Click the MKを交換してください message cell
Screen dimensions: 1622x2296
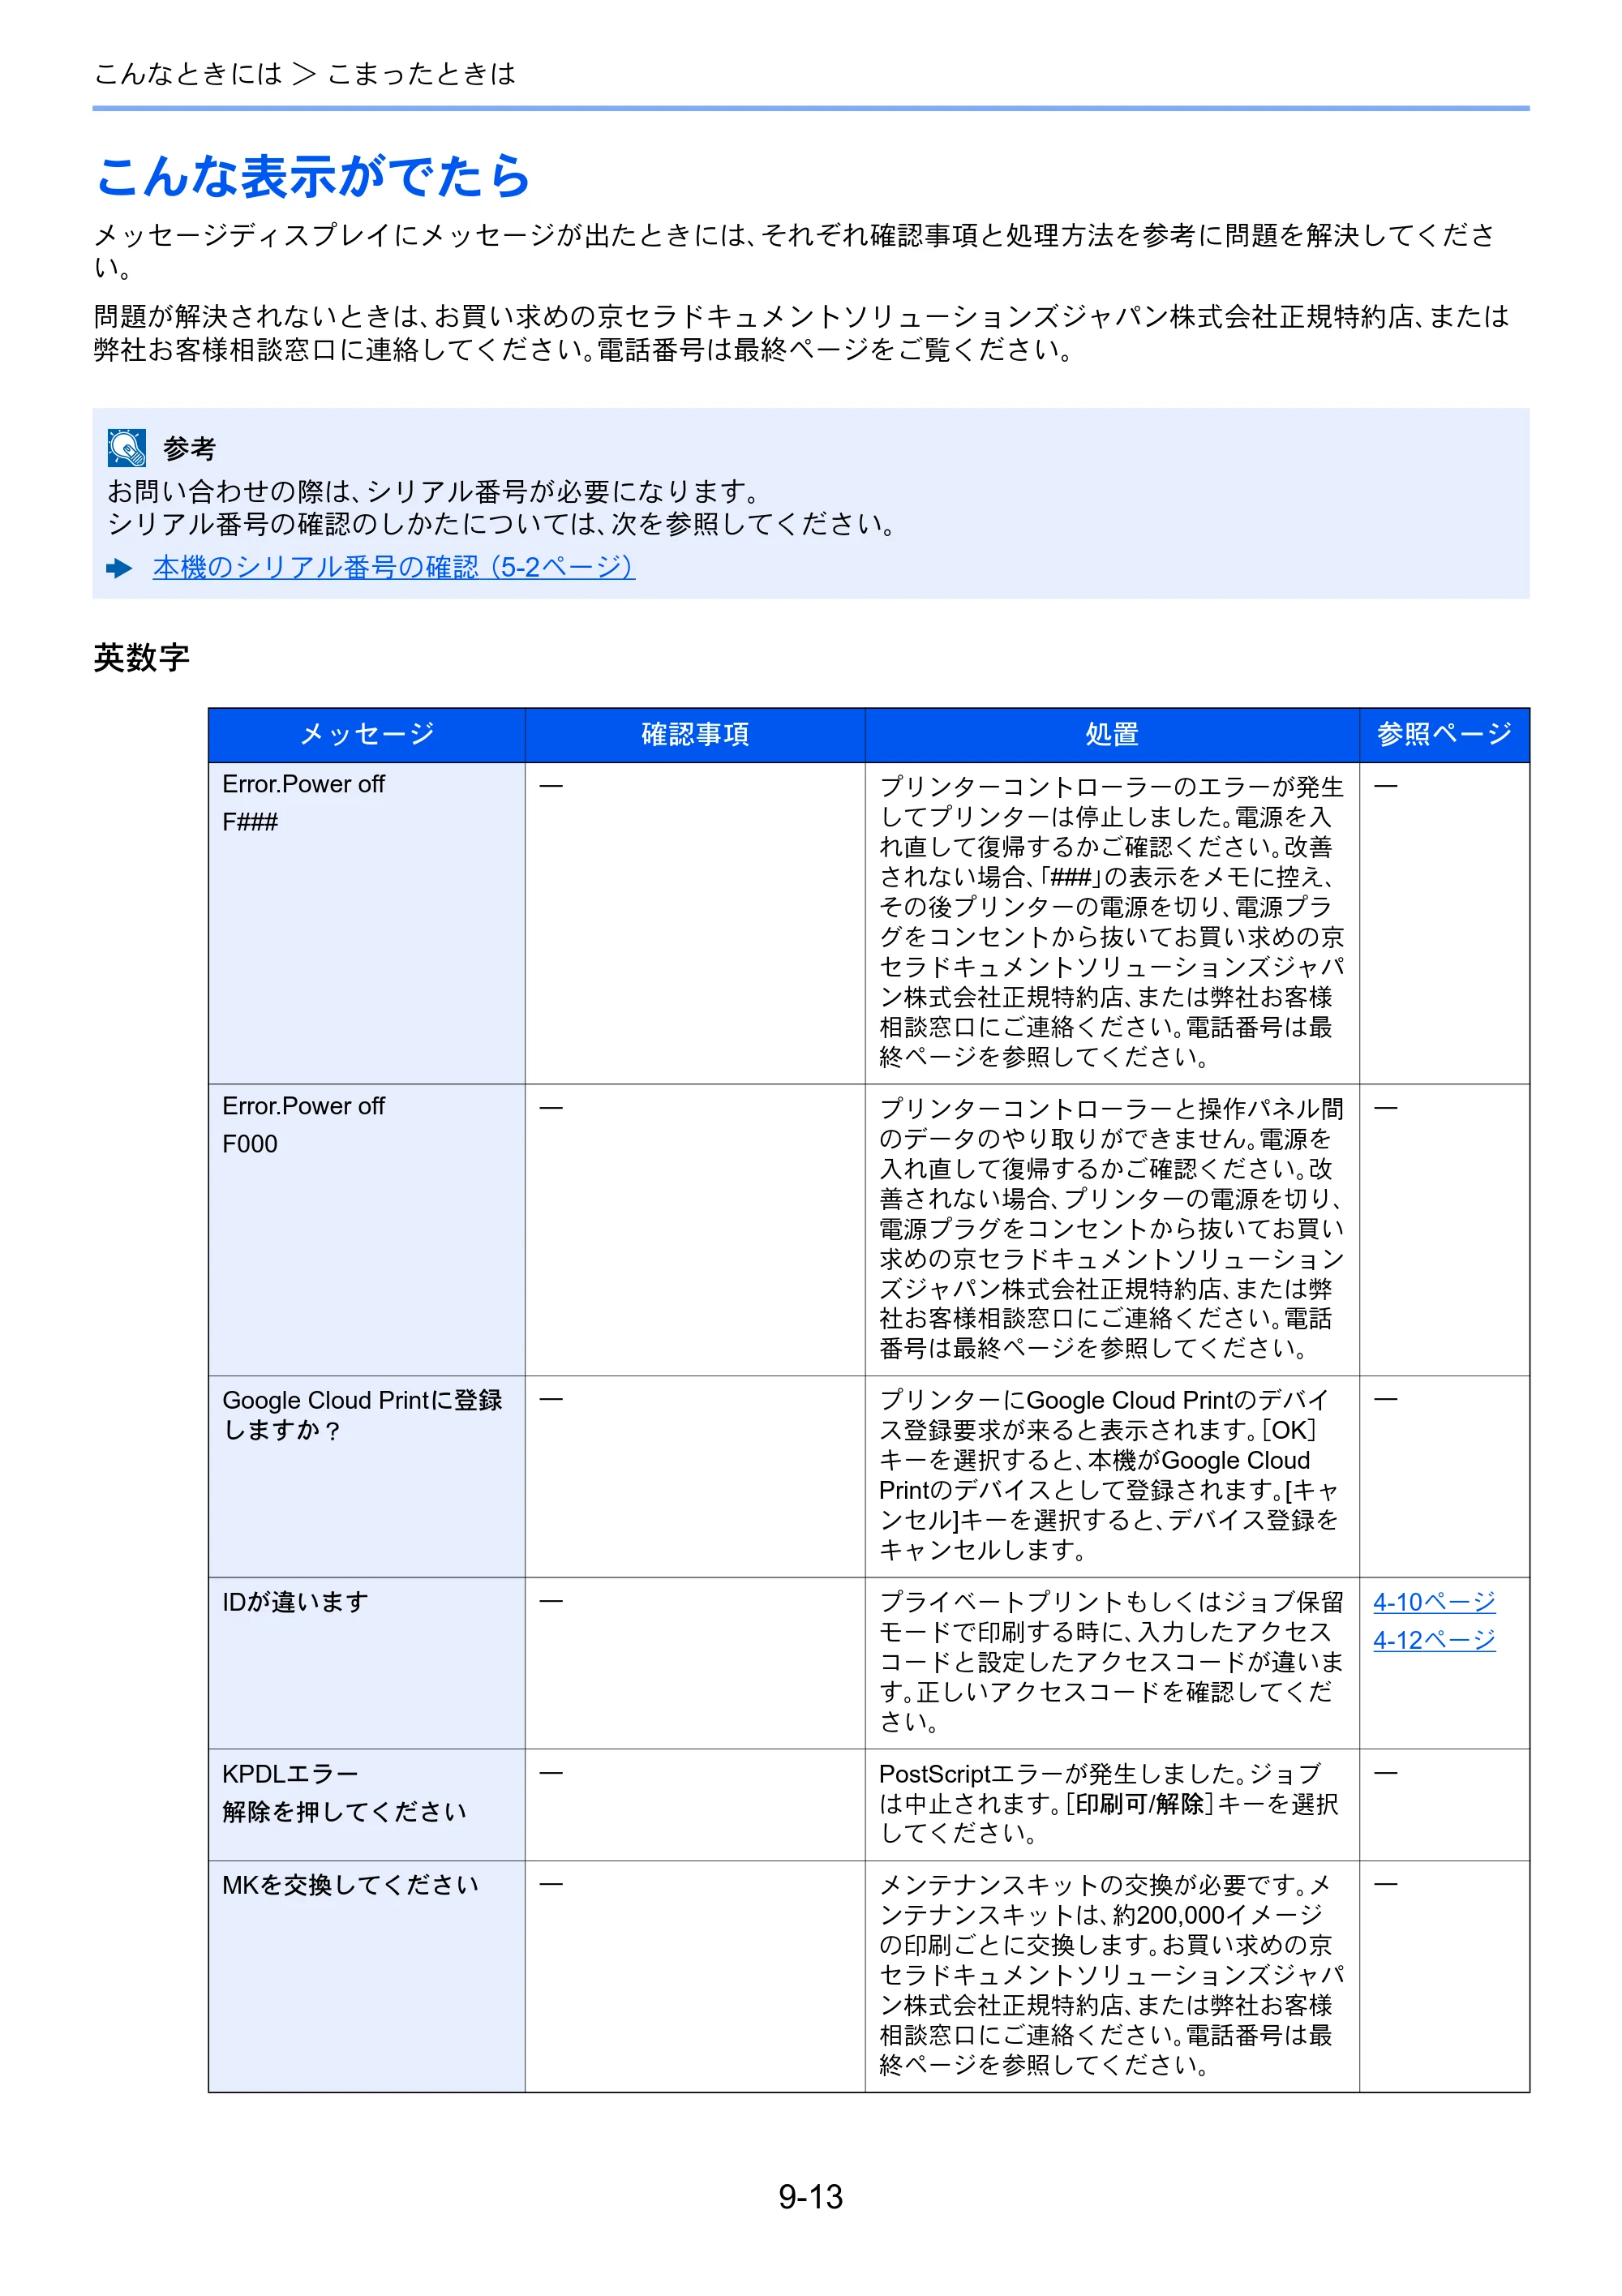pos(367,1976)
